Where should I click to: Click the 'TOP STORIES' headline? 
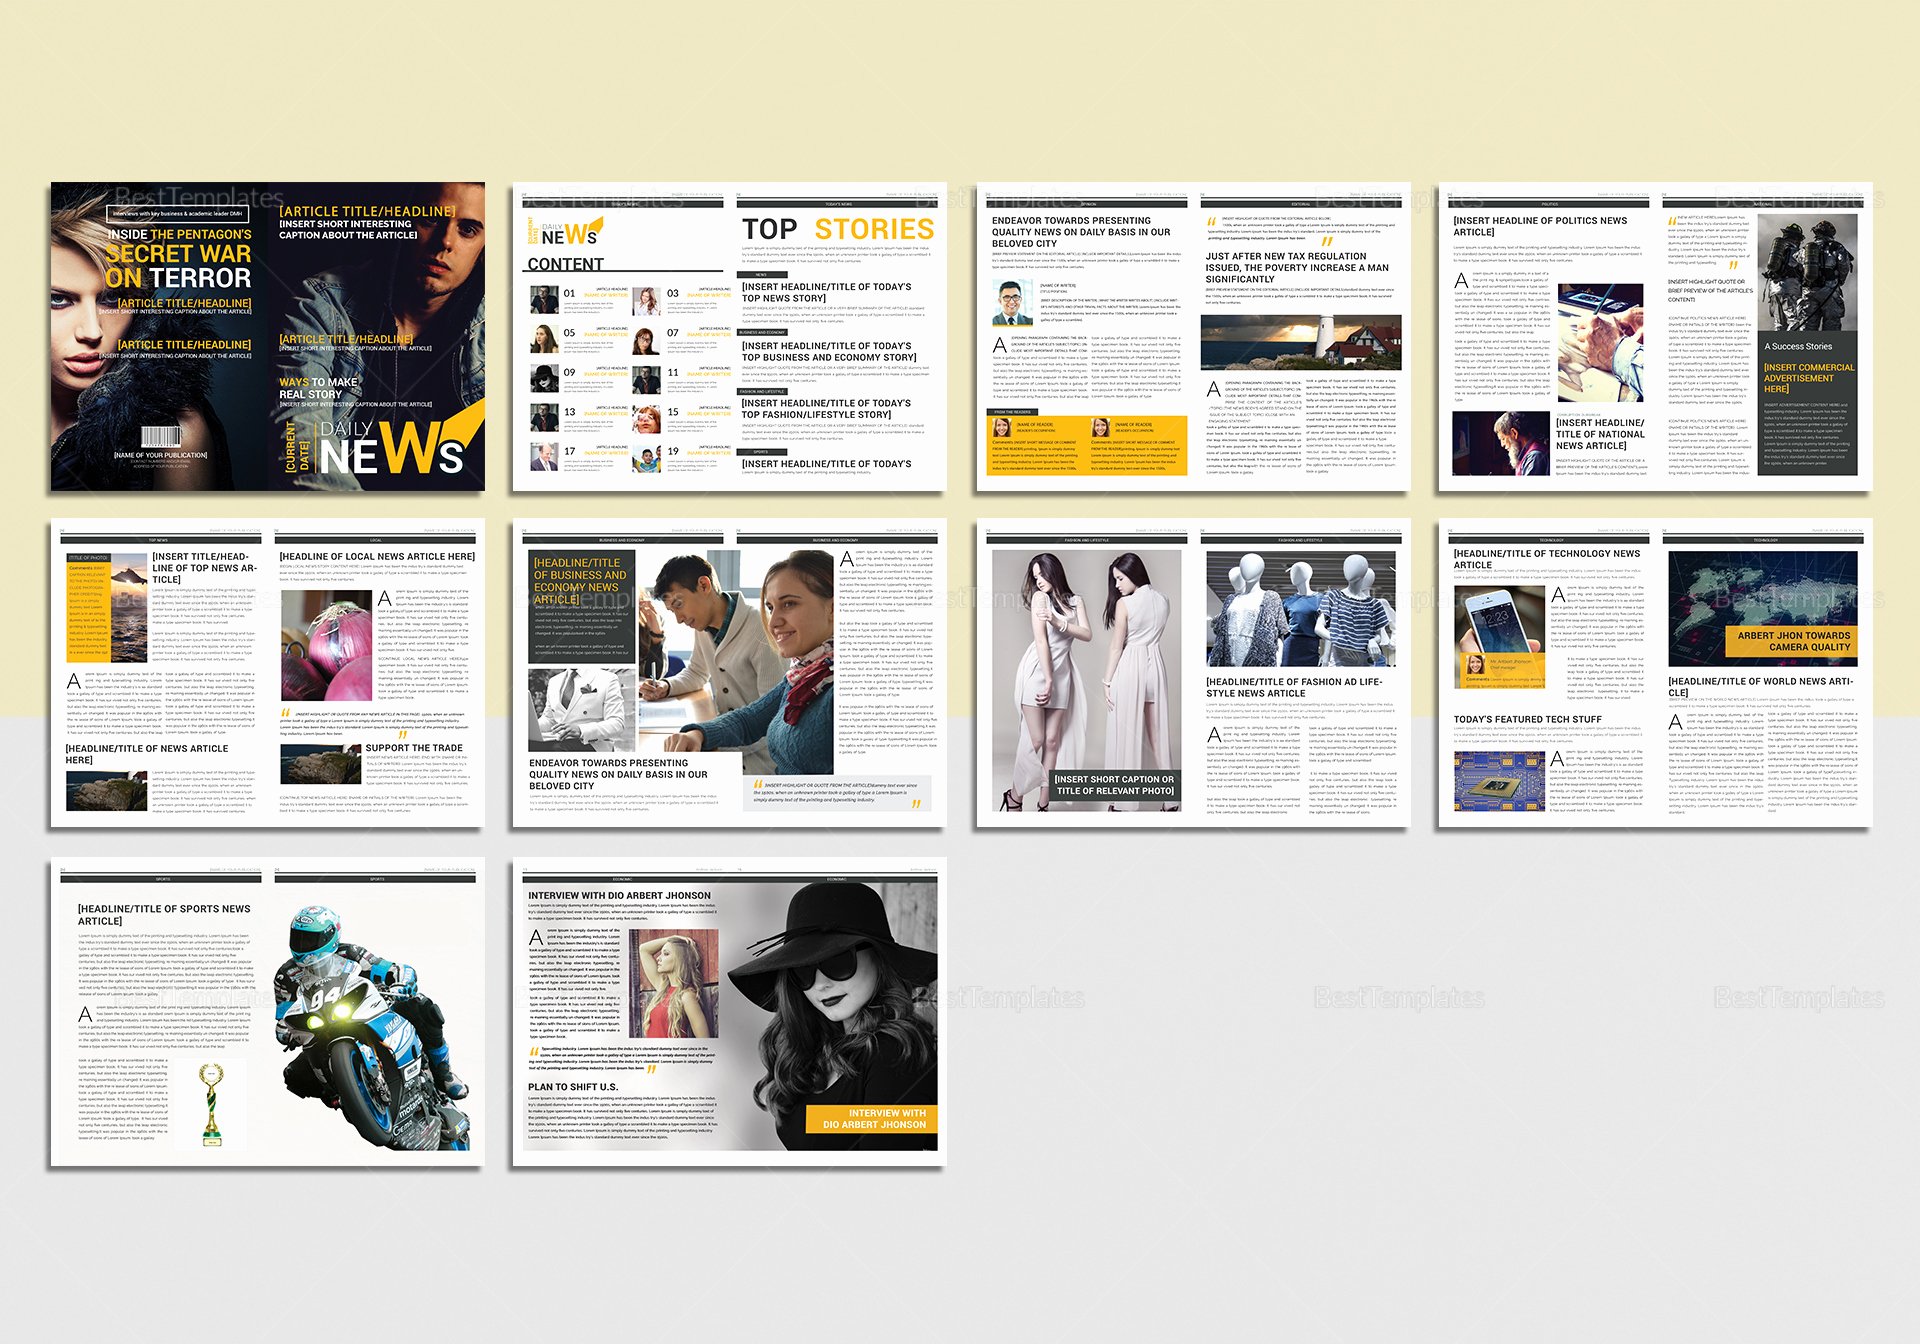pos(838,229)
